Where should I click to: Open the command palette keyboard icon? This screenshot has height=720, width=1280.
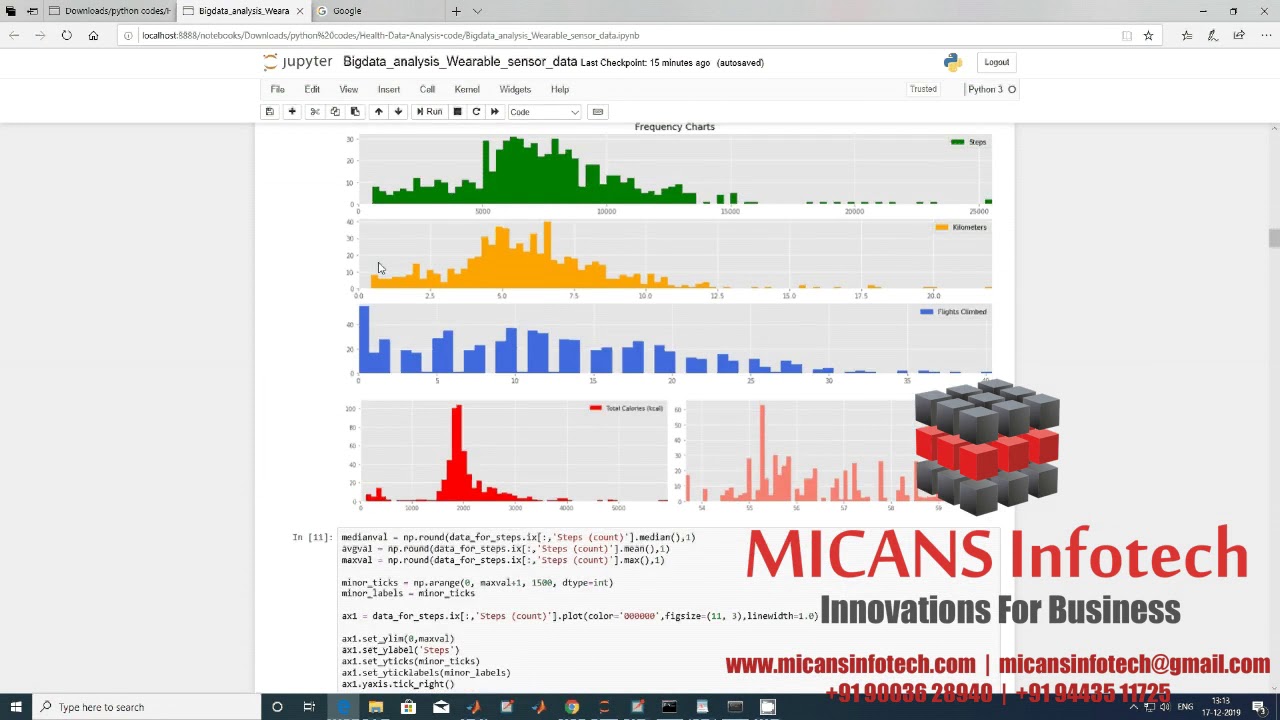point(598,112)
